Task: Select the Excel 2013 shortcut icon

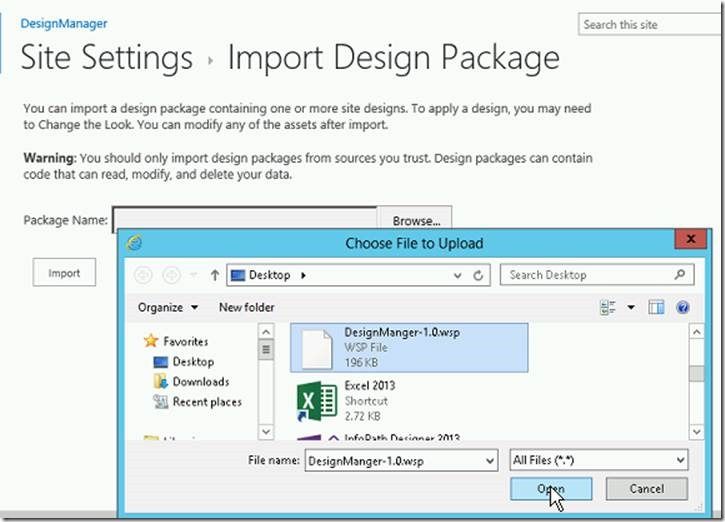Action: point(317,401)
